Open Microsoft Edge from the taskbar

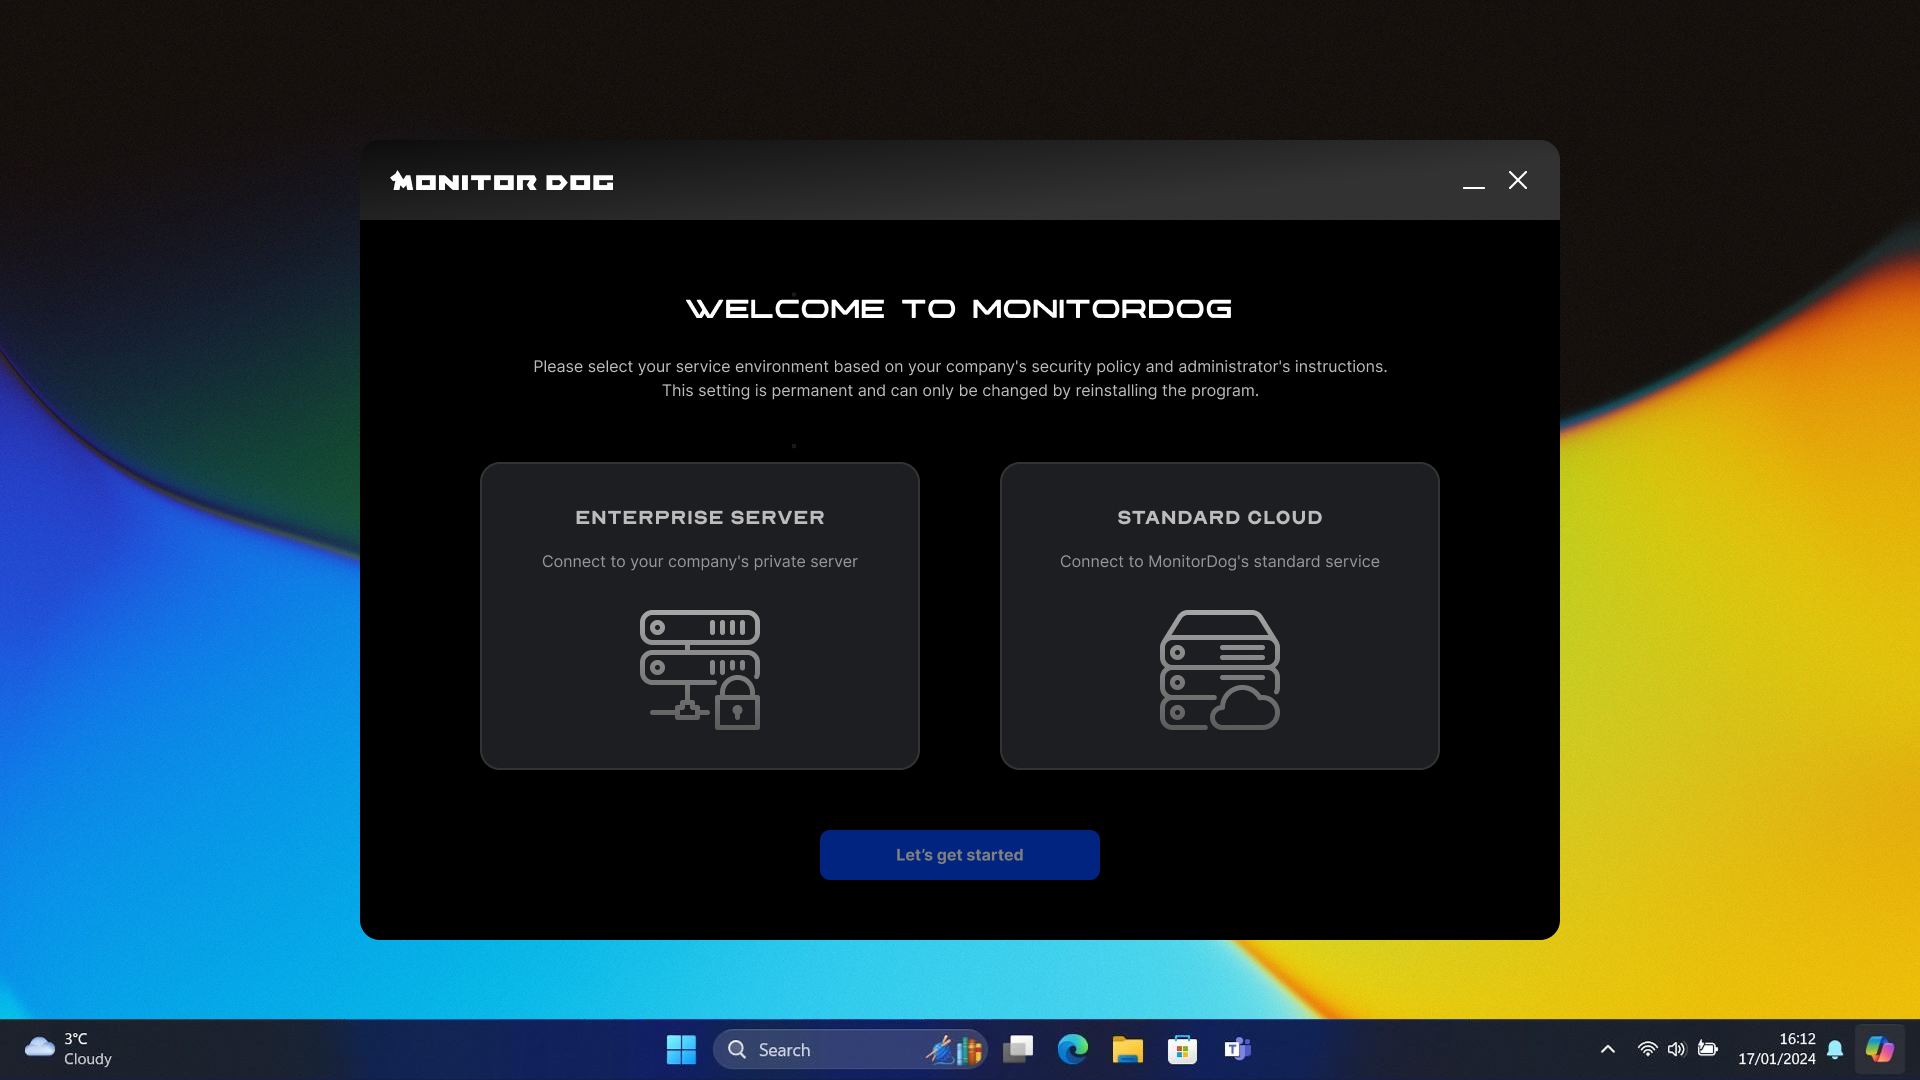[1073, 1049]
